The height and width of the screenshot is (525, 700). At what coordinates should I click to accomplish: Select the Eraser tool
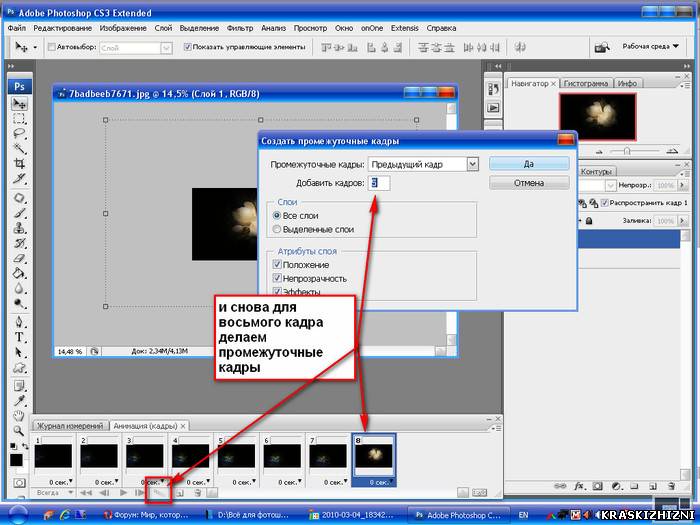click(x=19, y=258)
